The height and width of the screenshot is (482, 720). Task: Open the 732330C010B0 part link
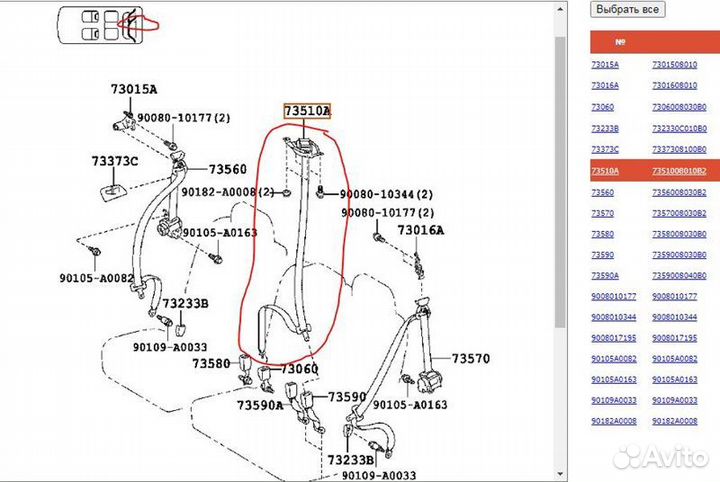click(x=679, y=128)
